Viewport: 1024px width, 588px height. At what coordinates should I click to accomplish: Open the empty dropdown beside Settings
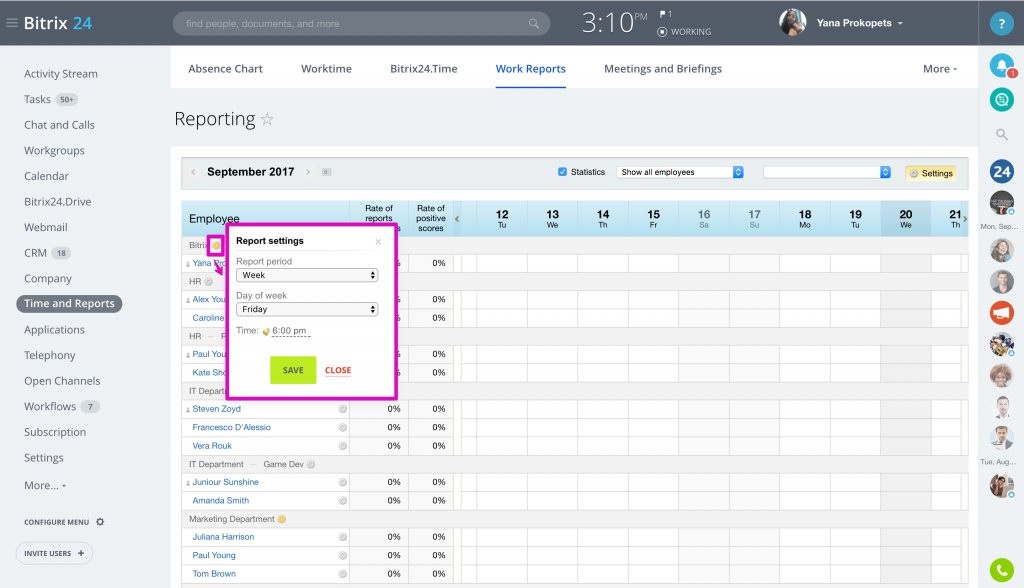click(827, 172)
